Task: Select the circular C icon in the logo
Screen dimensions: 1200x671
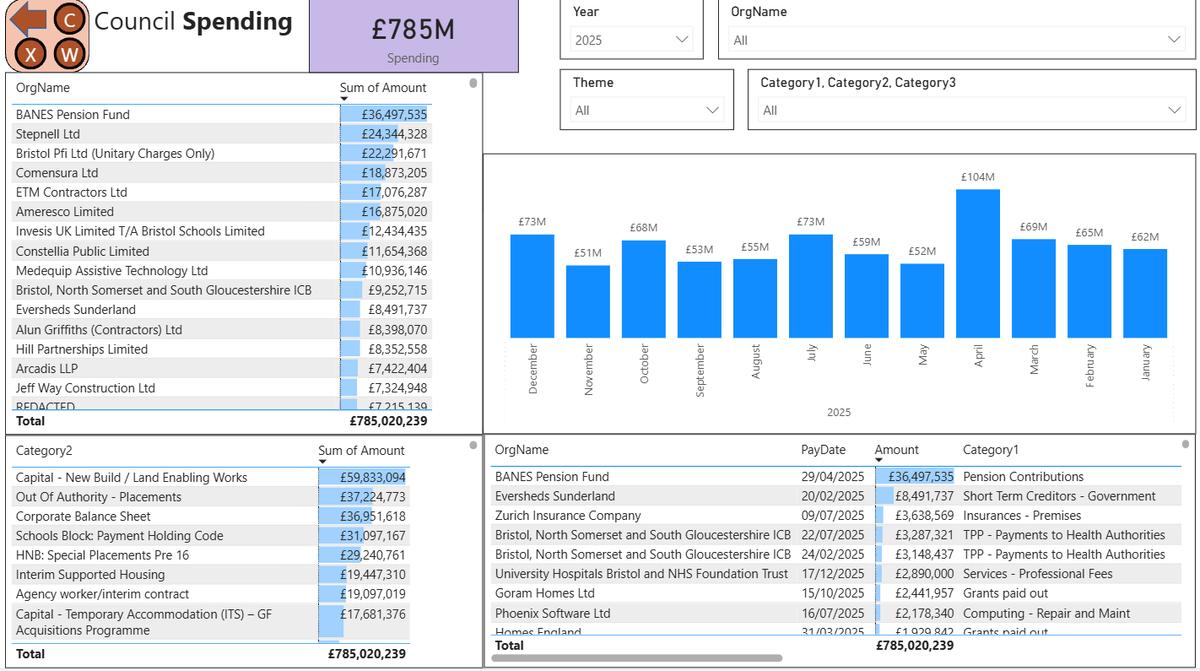Action: pyautogui.click(x=70, y=17)
